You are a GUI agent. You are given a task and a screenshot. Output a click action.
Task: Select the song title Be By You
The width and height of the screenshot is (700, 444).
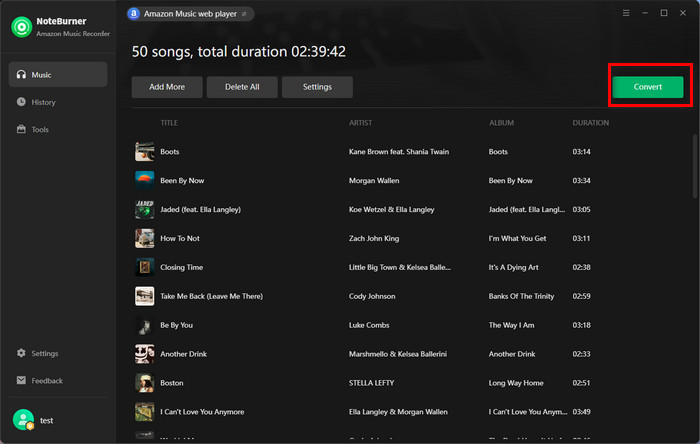pos(177,325)
